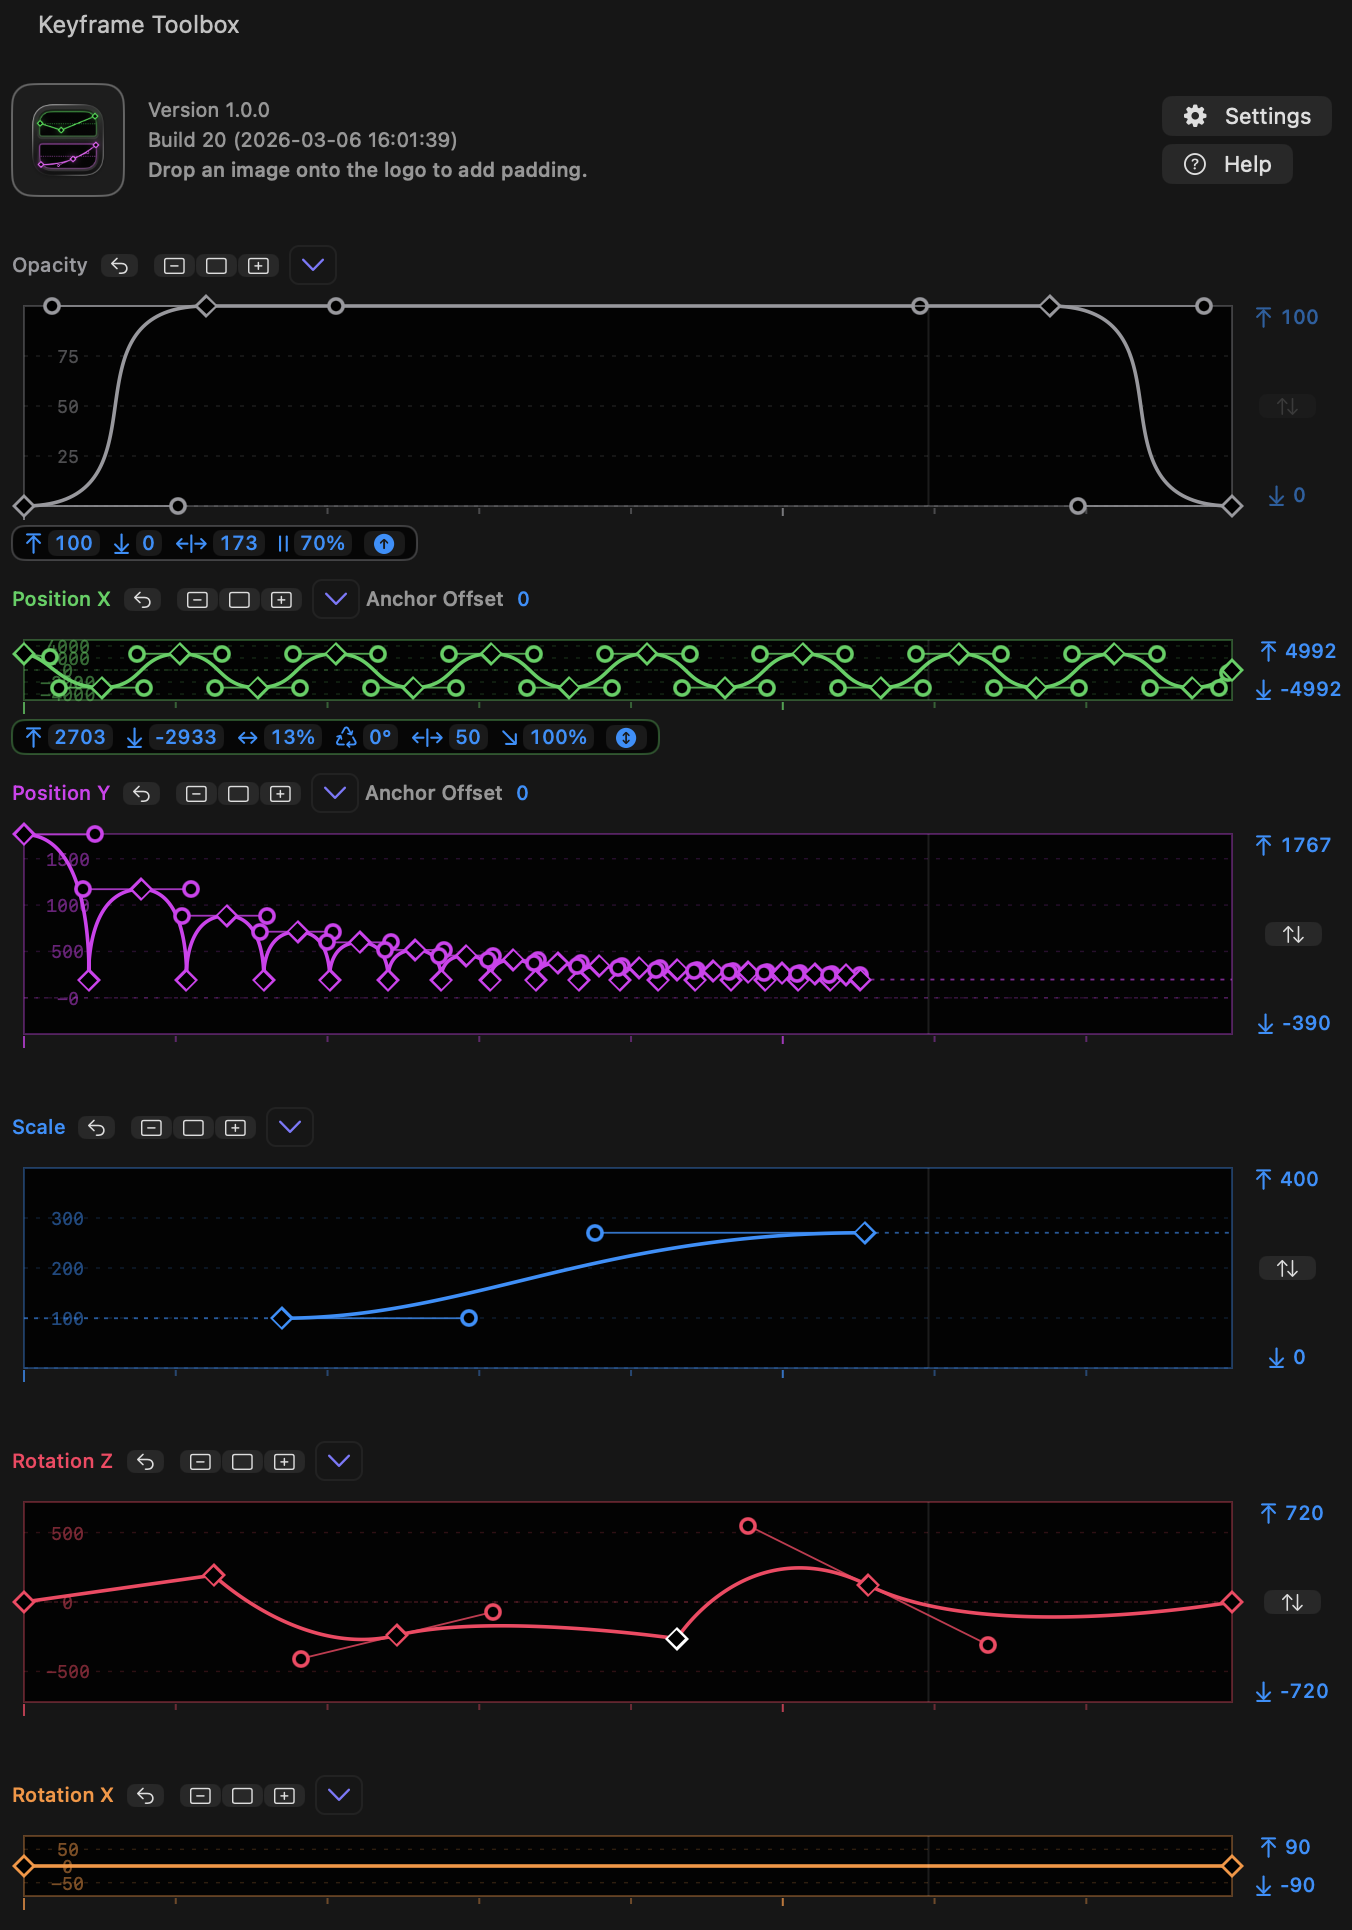Click the plus box icon for Rotation X
Screen dimensions: 1352x1930
[284, 1796]
